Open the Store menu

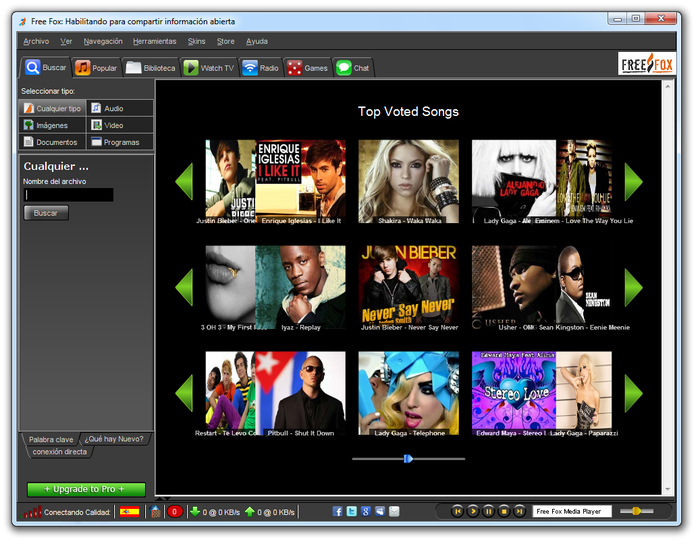(225, 42)
